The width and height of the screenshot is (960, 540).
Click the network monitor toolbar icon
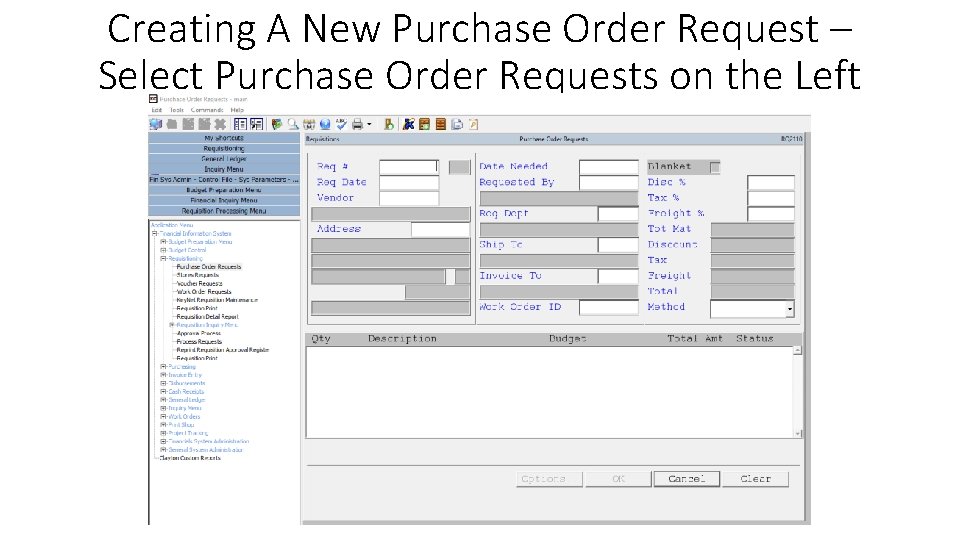point(156,124)
